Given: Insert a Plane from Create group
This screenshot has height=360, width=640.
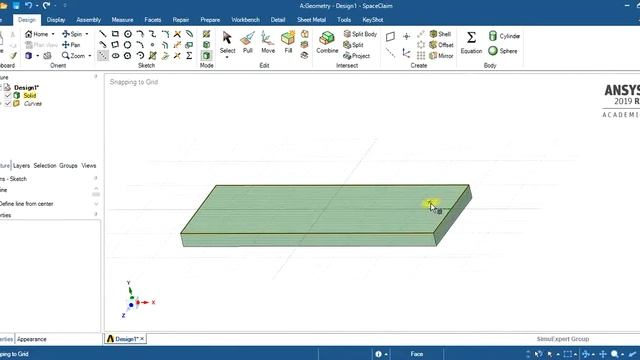Looking at the screenshot, I should point(390,37).
